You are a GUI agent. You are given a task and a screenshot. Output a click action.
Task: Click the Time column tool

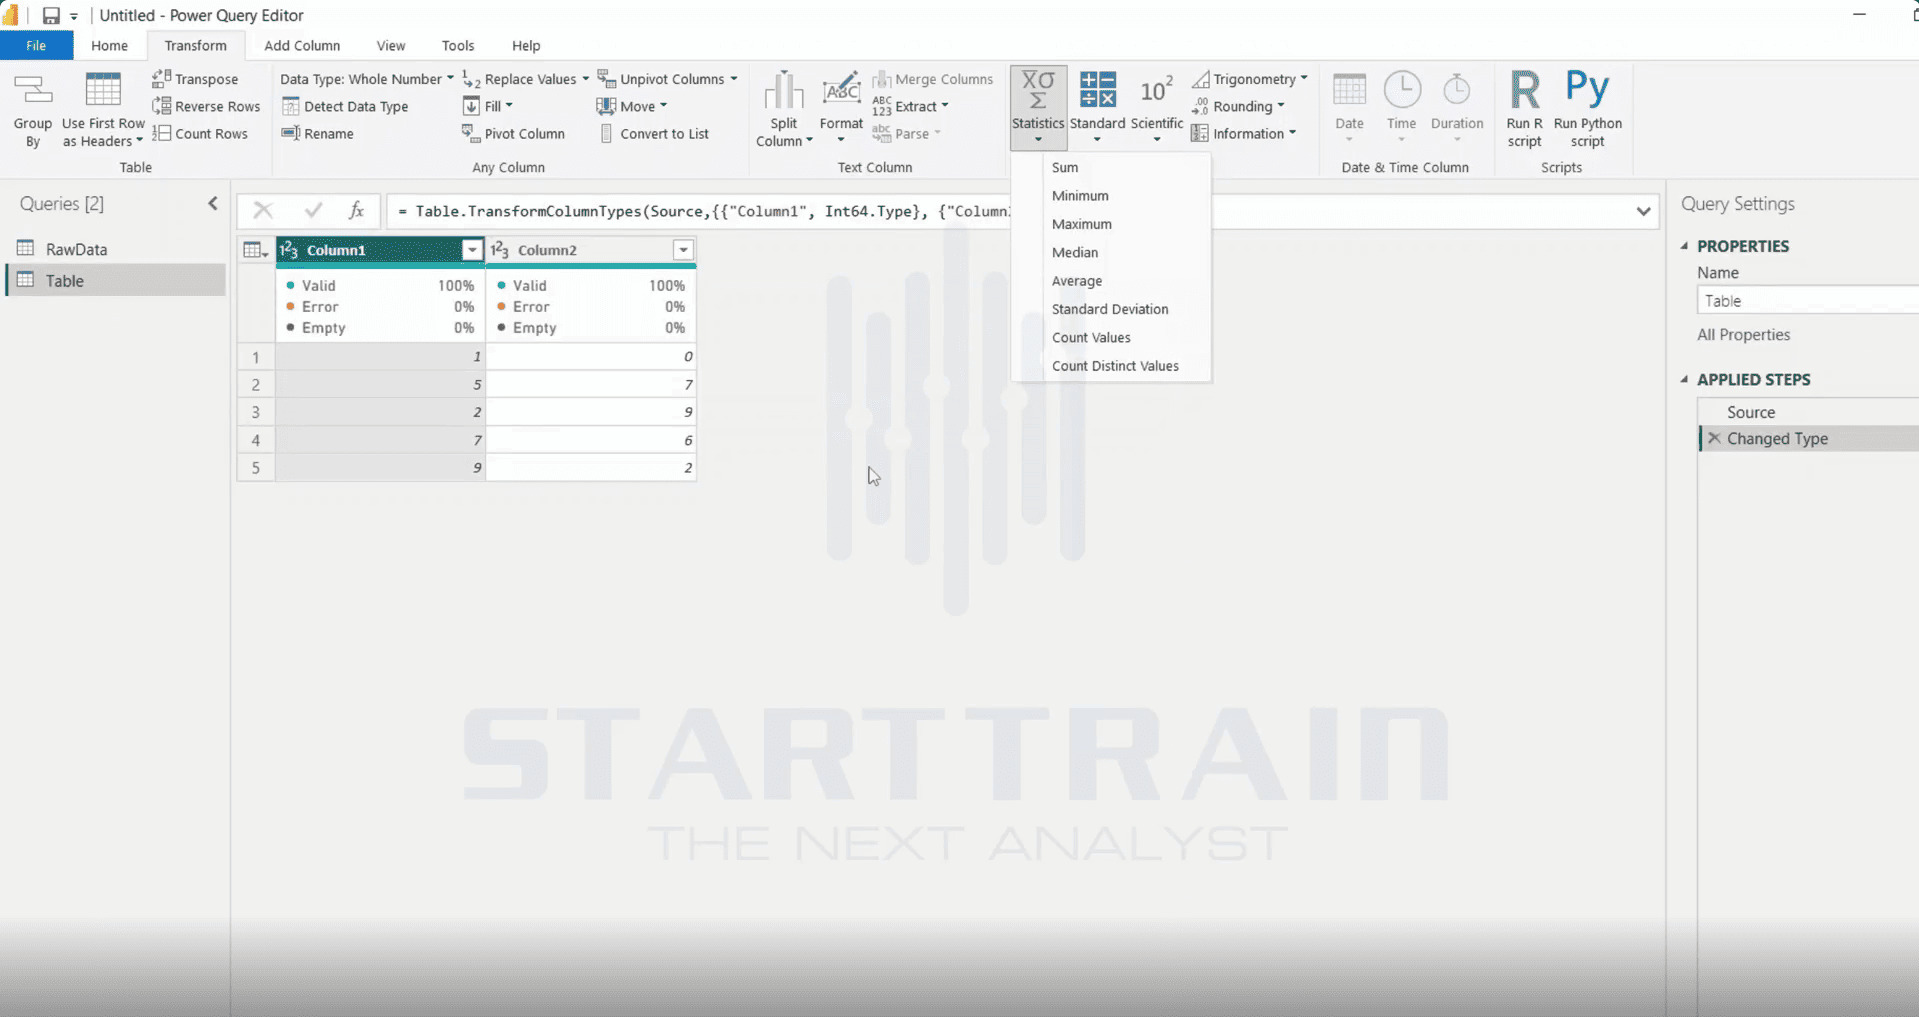click(x=1401, y=108)
